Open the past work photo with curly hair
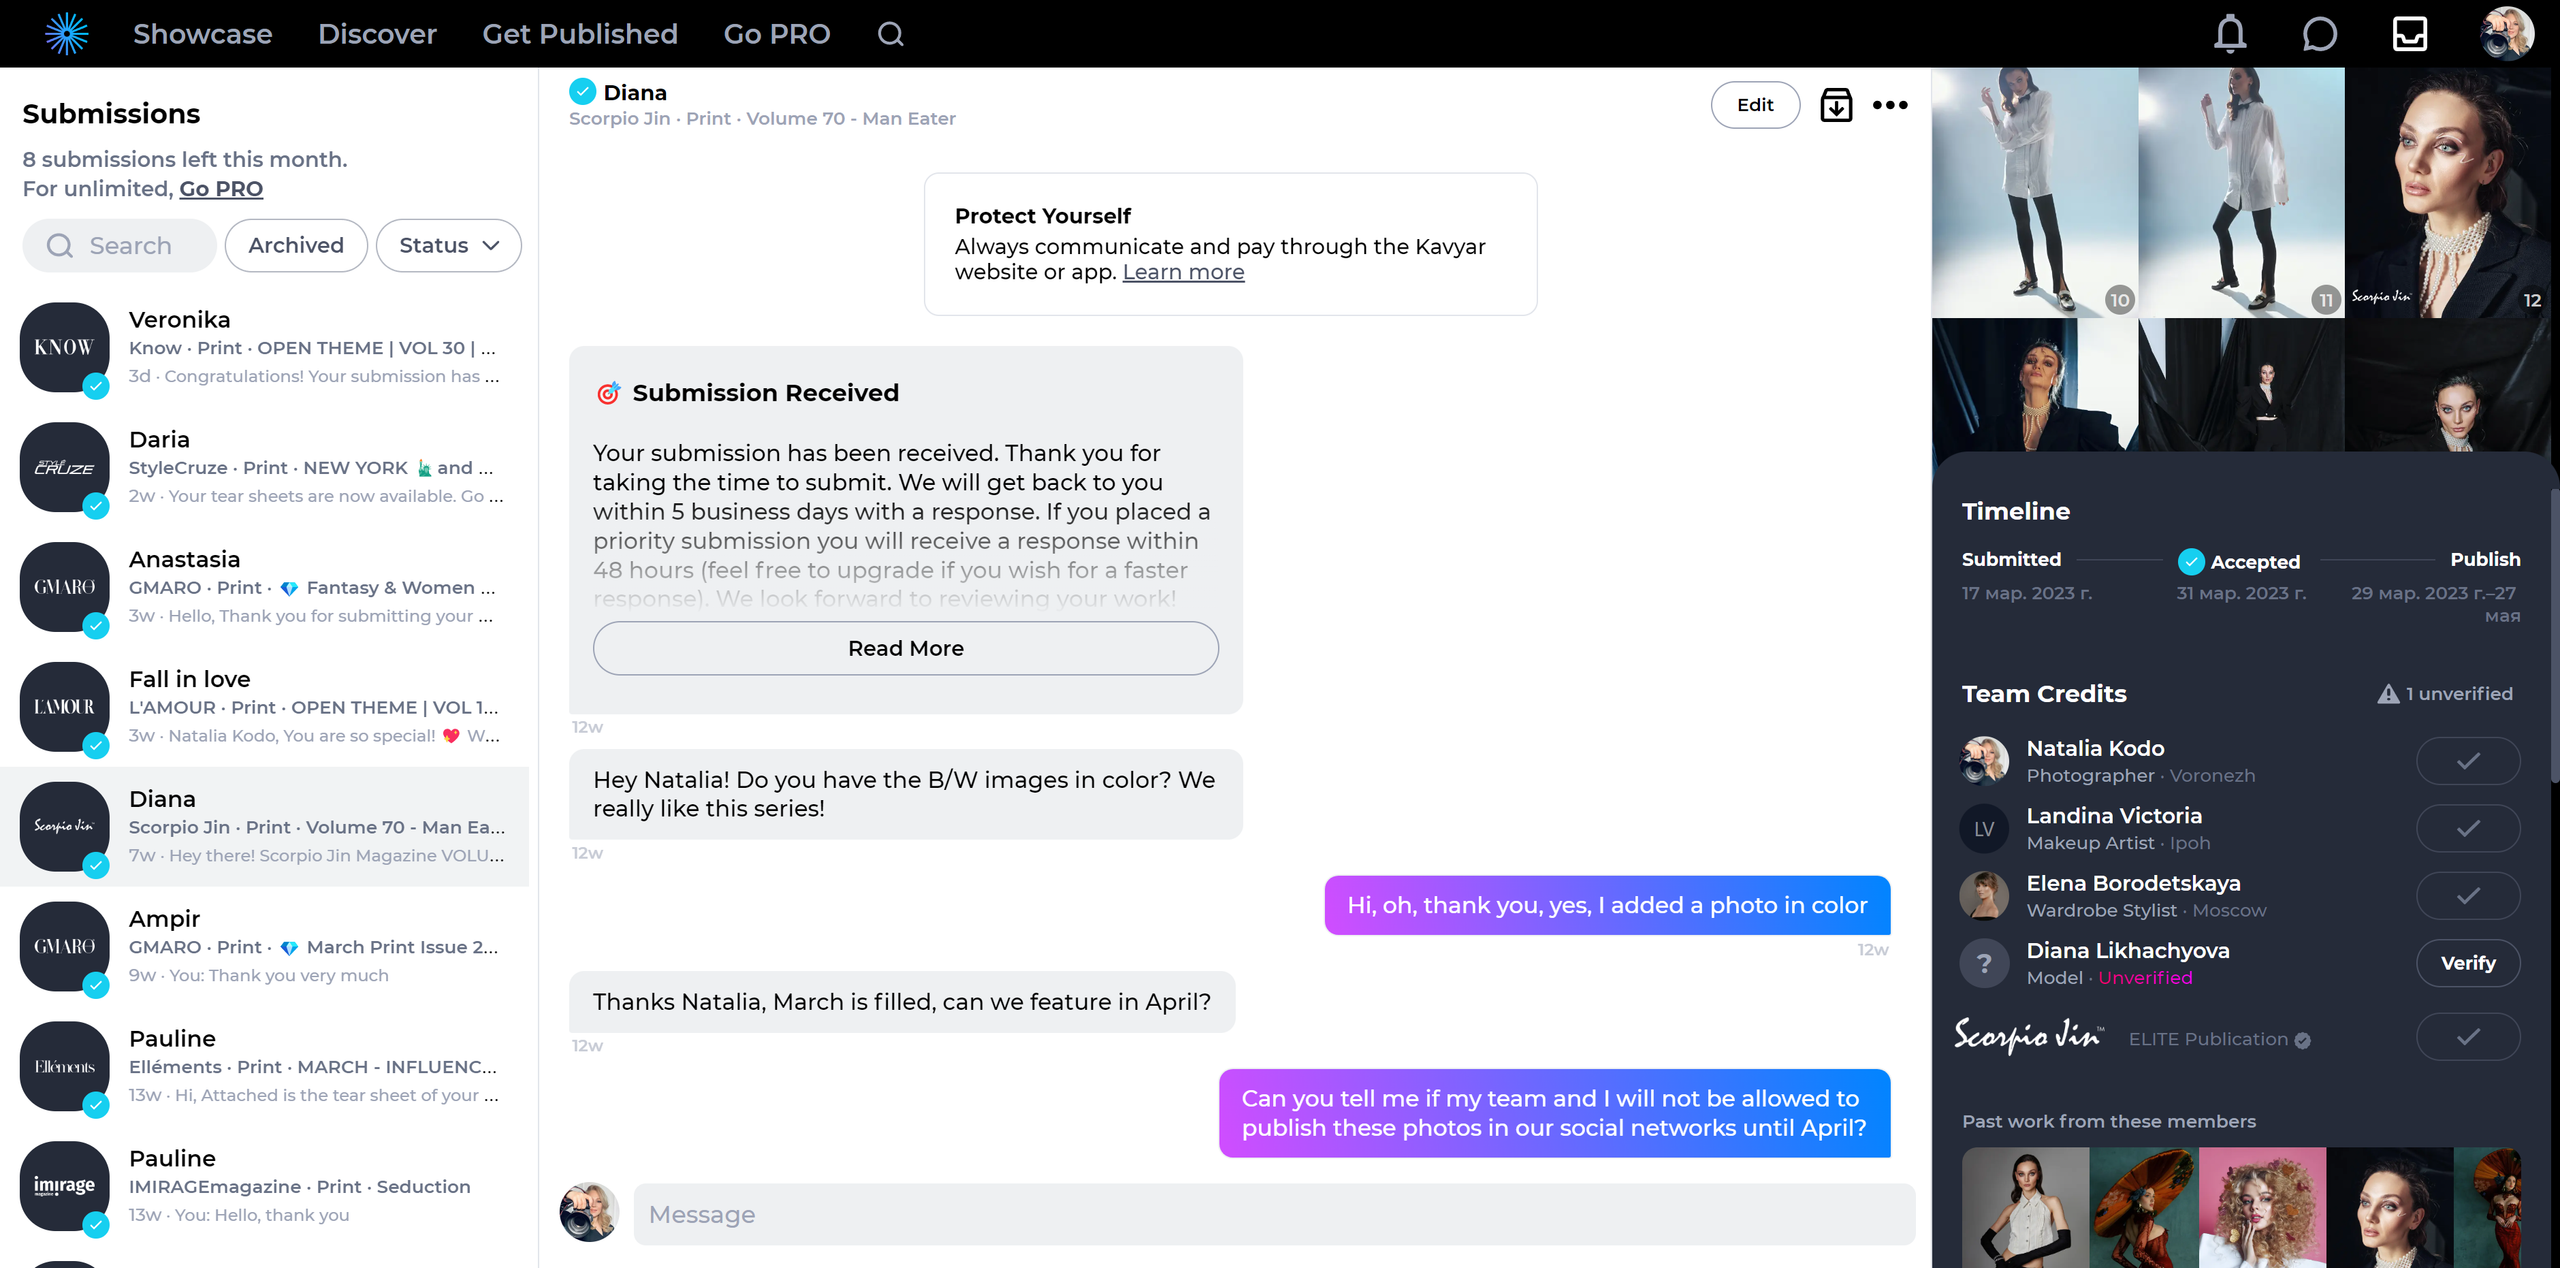Viewport: 2560px width, 1268px height. click(x=2262, y=1208)
